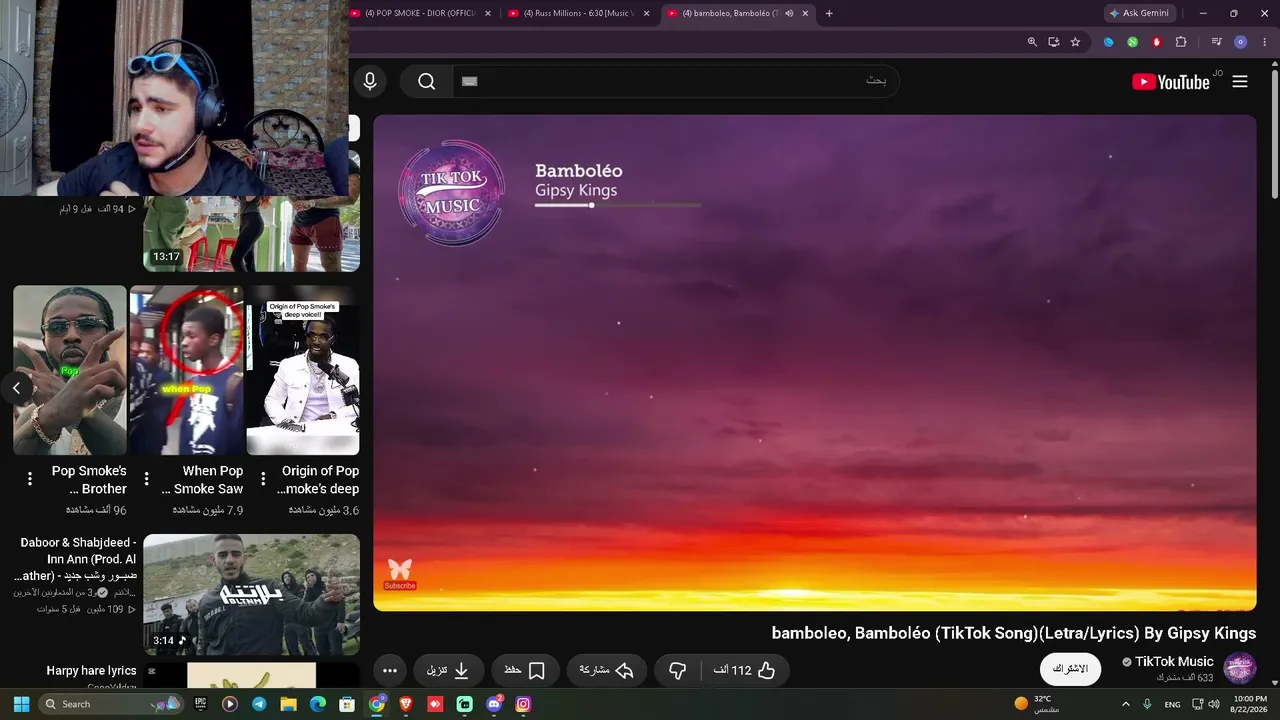This screenshot has height=720, width=1280.
Task: Click the taskbar Search box
Action: [113, 704]
